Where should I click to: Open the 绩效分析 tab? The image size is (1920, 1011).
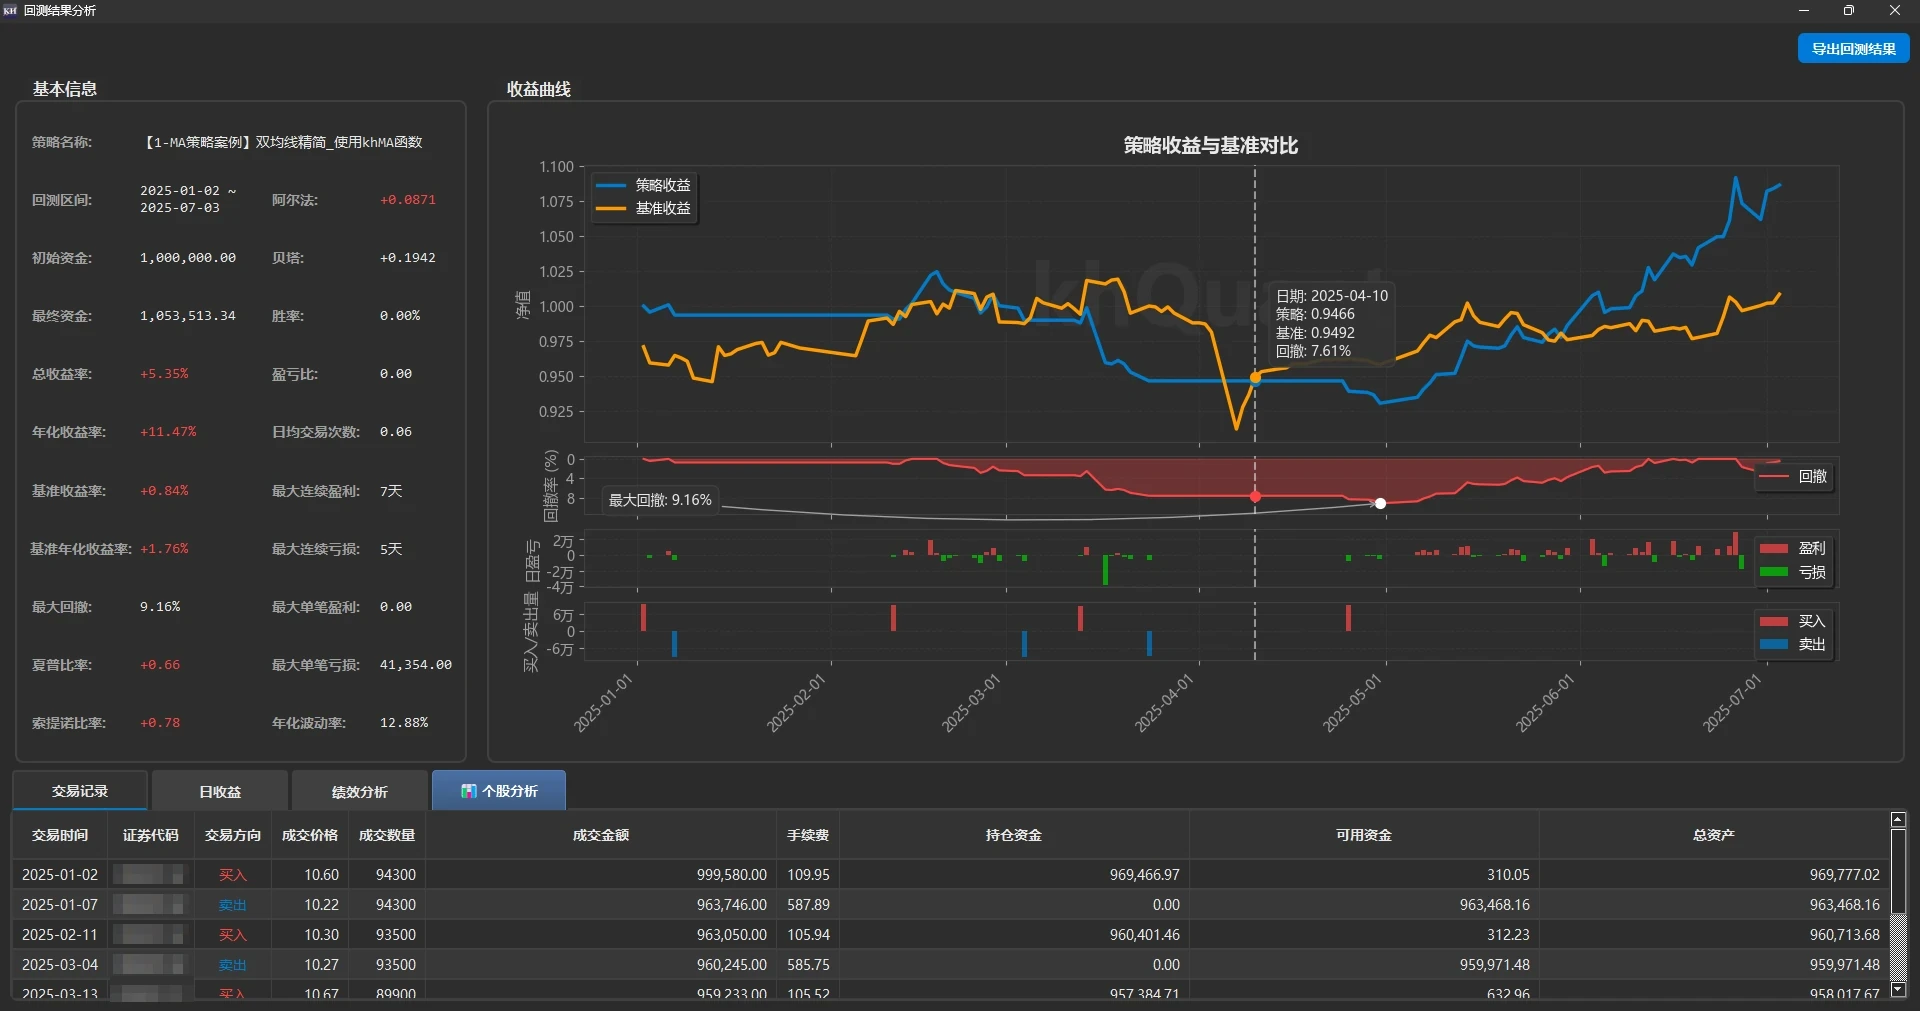pyautogui.click(x=360, y=791)
